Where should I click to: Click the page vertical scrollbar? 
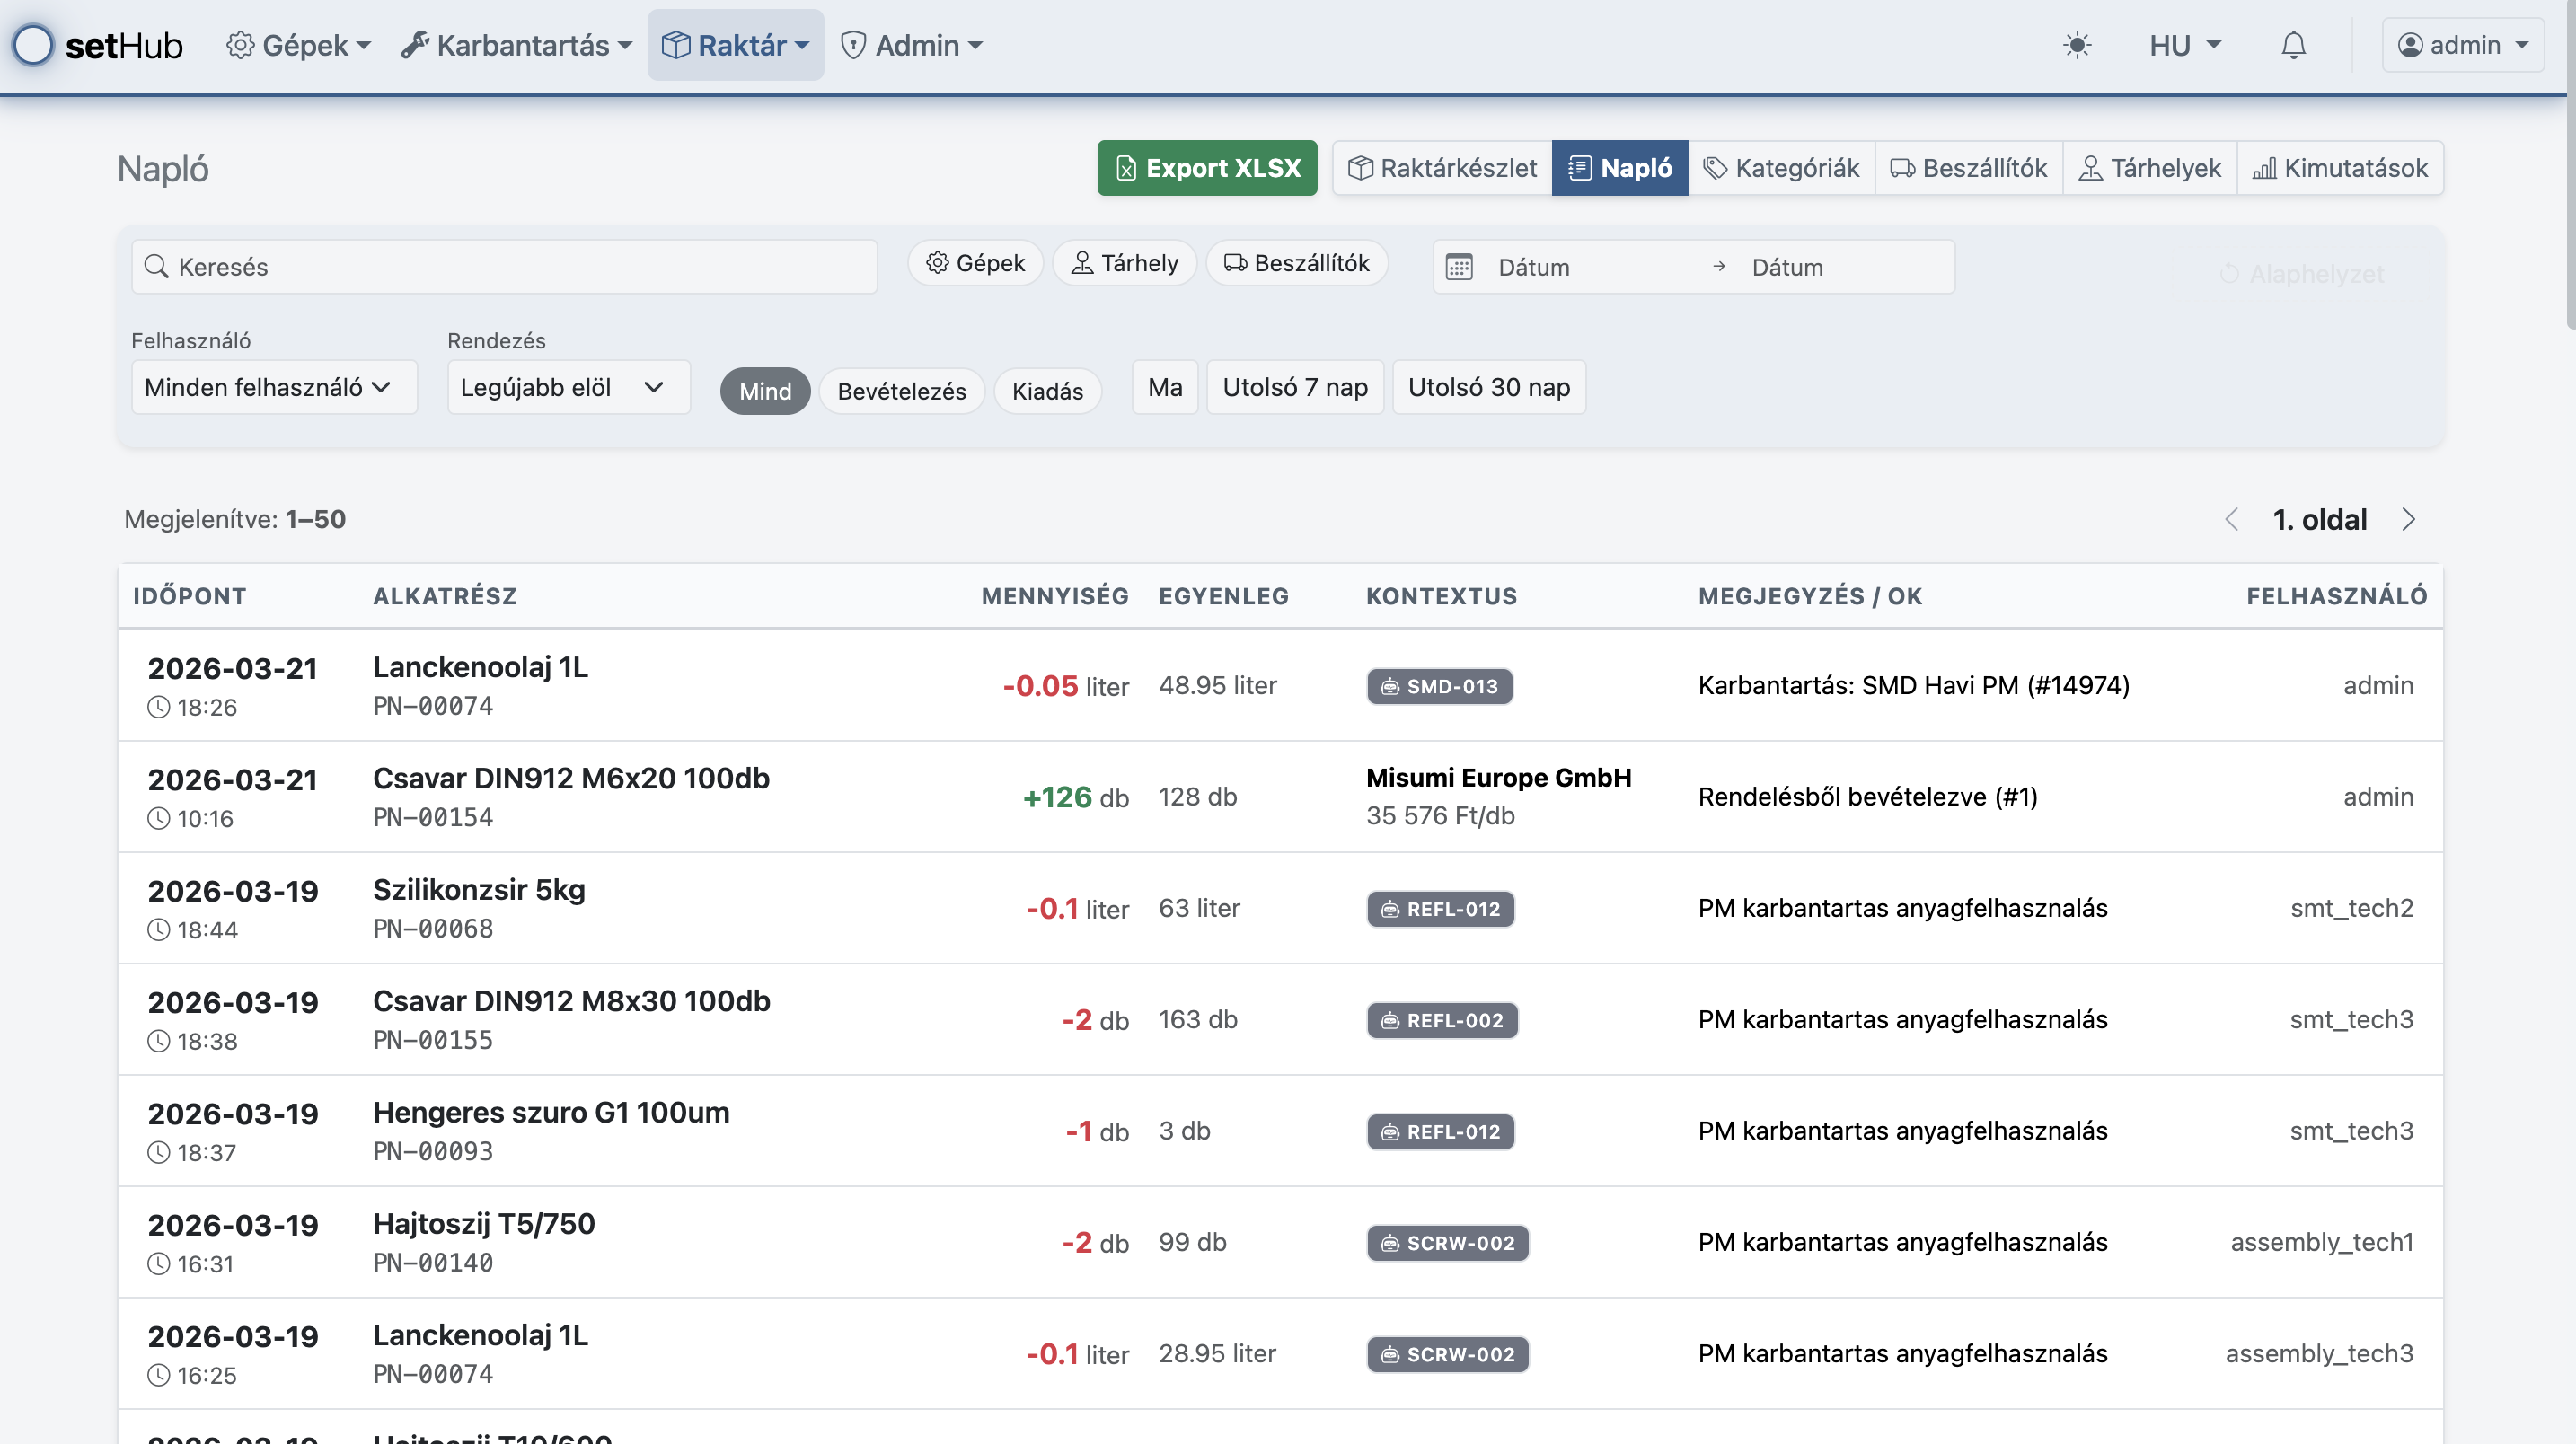point(2569,200)
